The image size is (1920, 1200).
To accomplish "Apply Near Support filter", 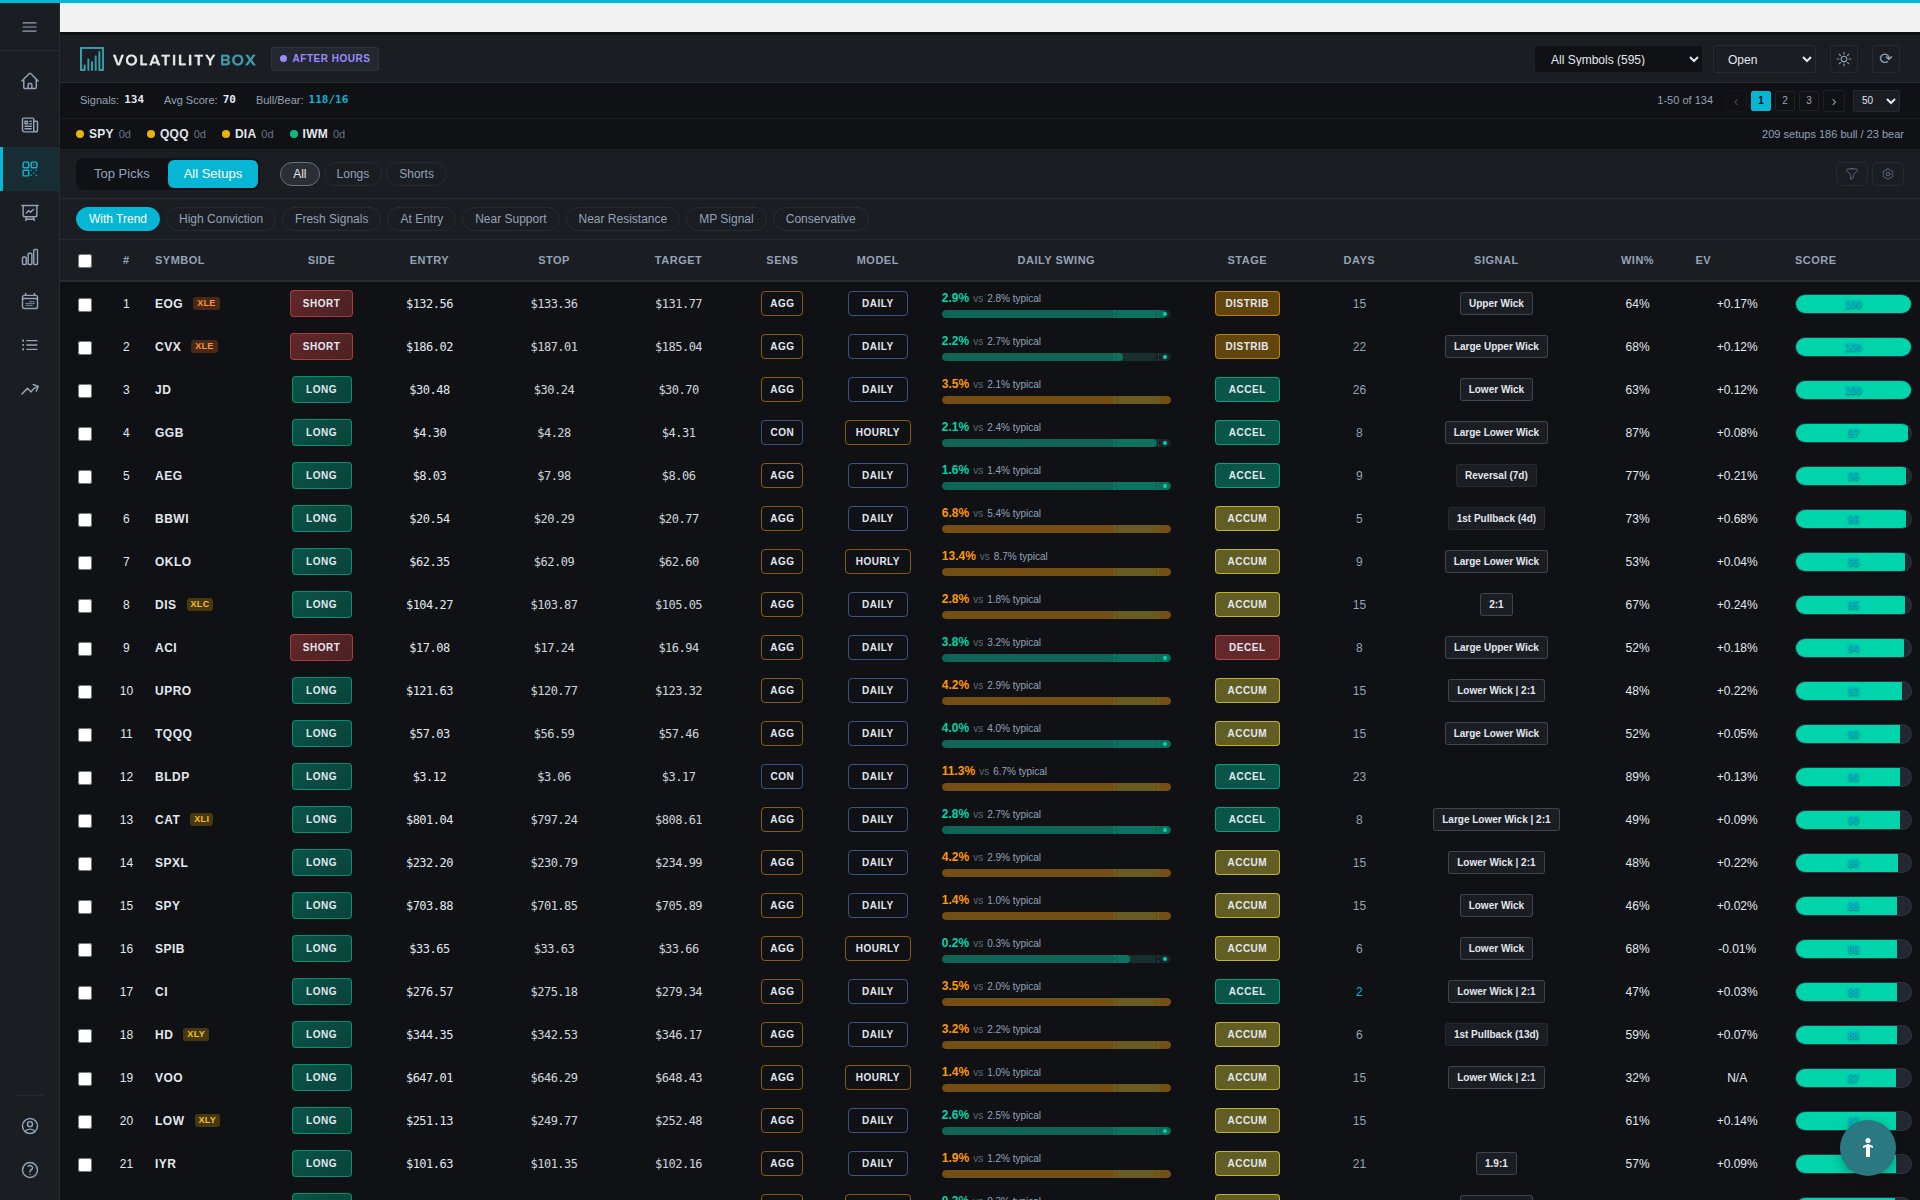I will [x=511, y=219].
